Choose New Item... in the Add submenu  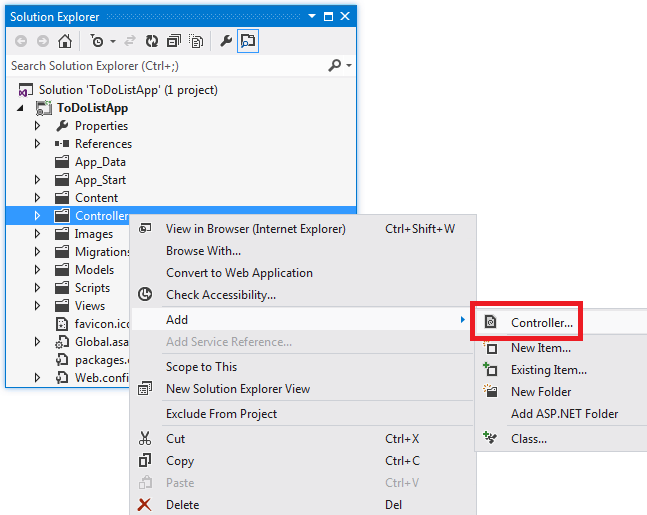[x=561, y=348]
